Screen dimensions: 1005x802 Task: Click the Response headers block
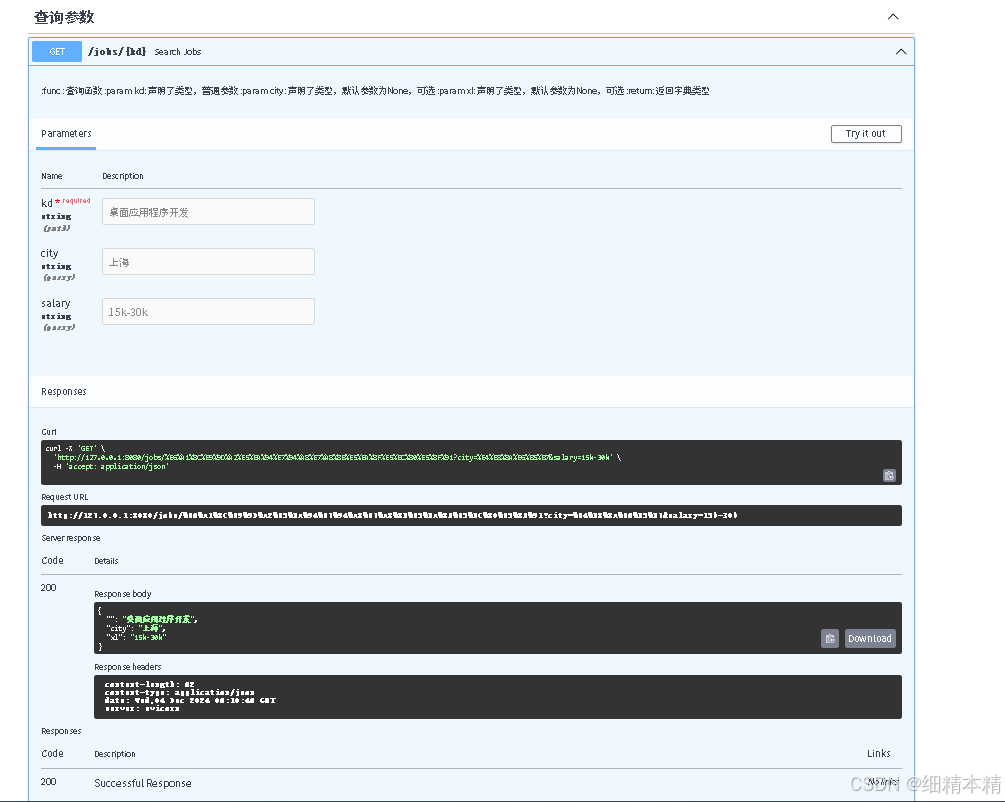(x=497, y=697)
